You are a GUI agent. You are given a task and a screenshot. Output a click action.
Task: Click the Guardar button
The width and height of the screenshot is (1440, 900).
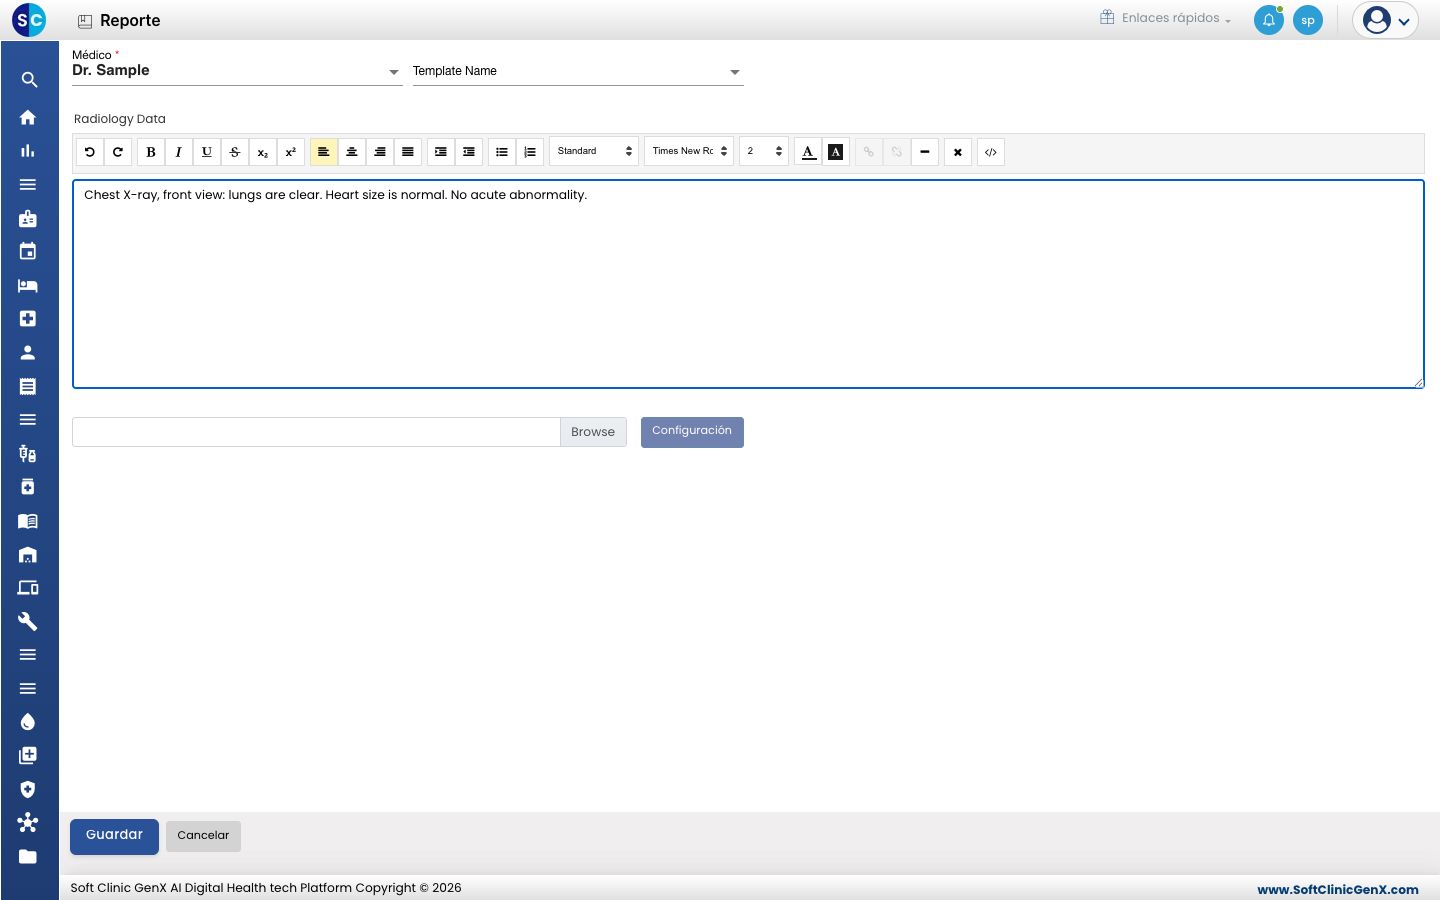click(114, 836)
